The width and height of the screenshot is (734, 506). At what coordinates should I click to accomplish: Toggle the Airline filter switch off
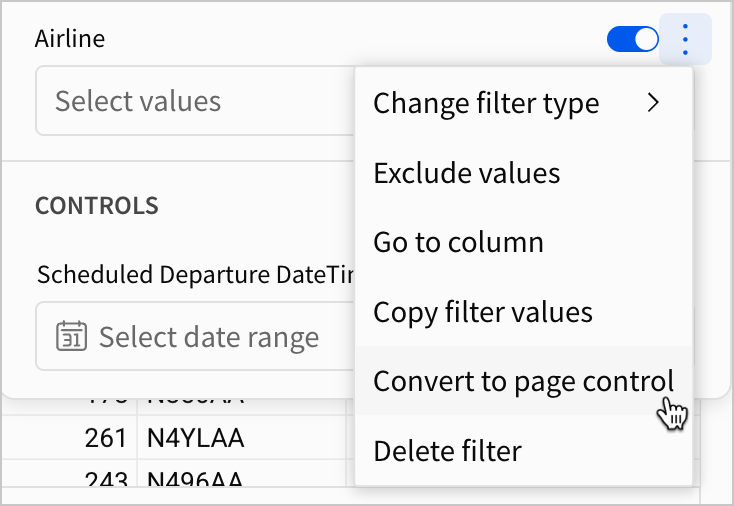pyautogui.click(x=633, y=40)
